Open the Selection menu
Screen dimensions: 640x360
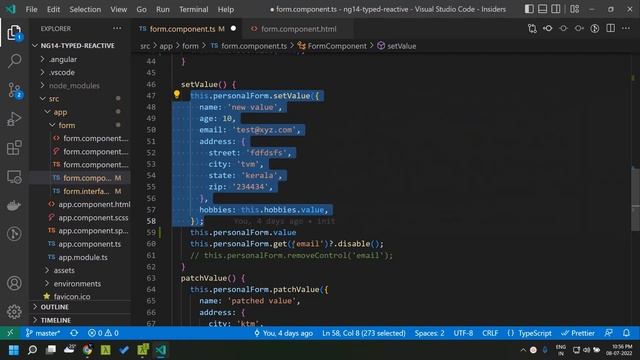pyautogui.click(x=85, y=9)
